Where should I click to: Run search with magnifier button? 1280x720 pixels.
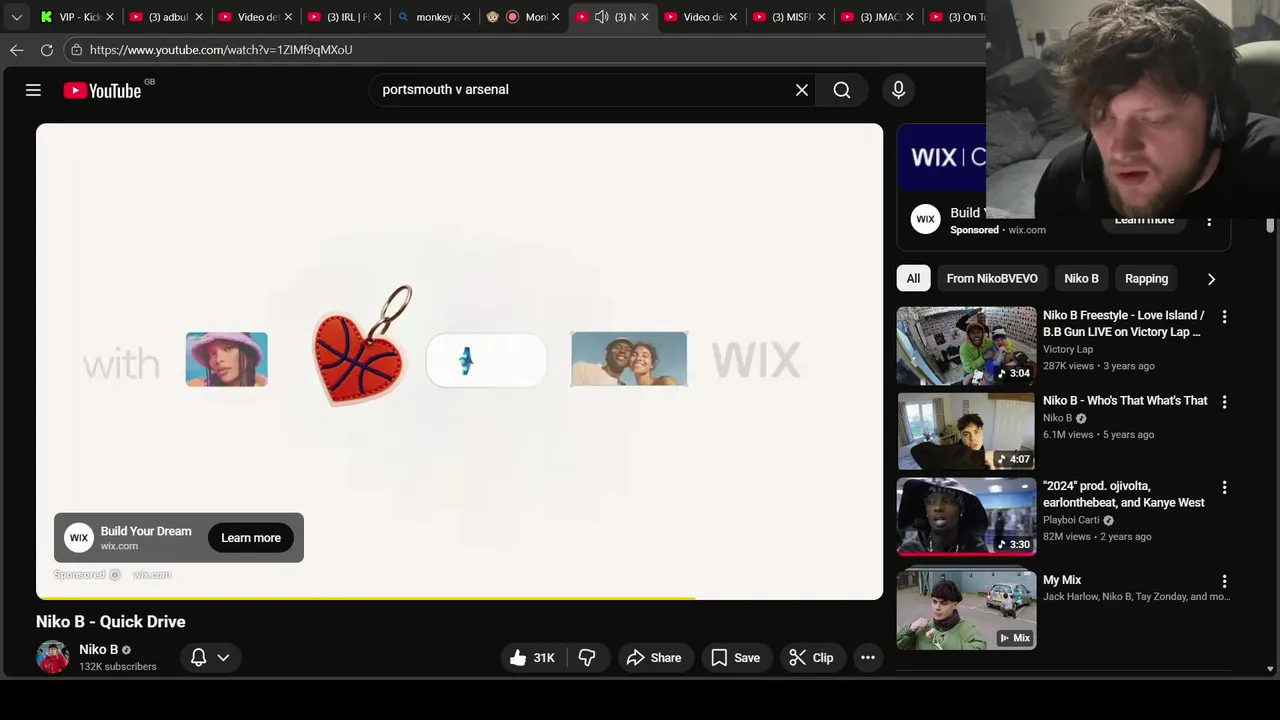(x=842, y=90)
